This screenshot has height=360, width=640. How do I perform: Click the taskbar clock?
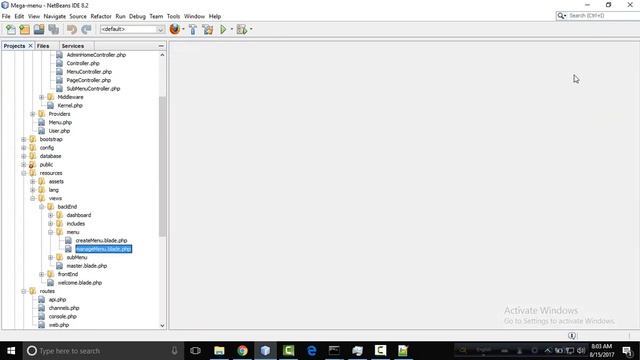click(x=602, y=351)
